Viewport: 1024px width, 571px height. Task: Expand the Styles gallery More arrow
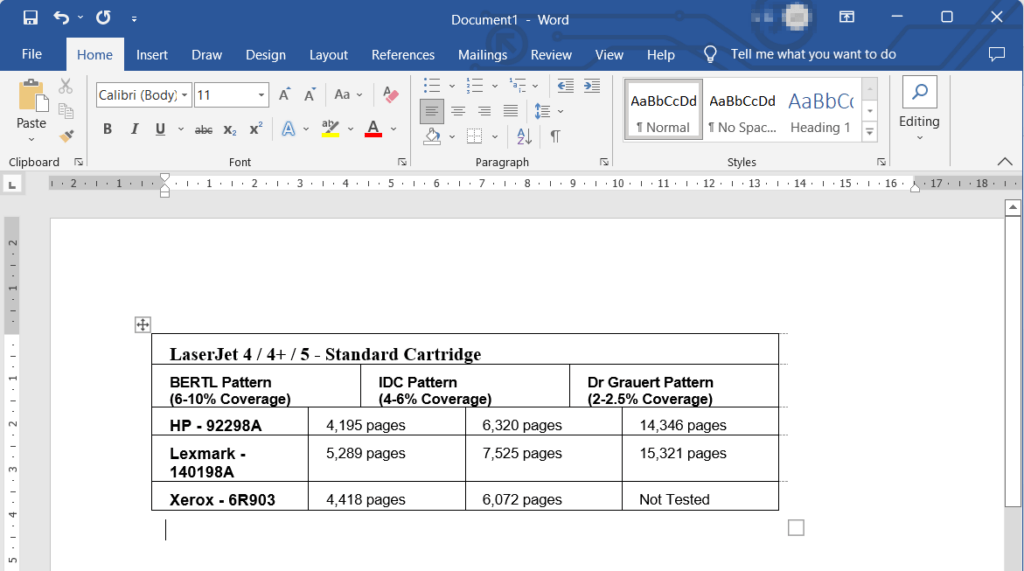(x=869, y=132)
